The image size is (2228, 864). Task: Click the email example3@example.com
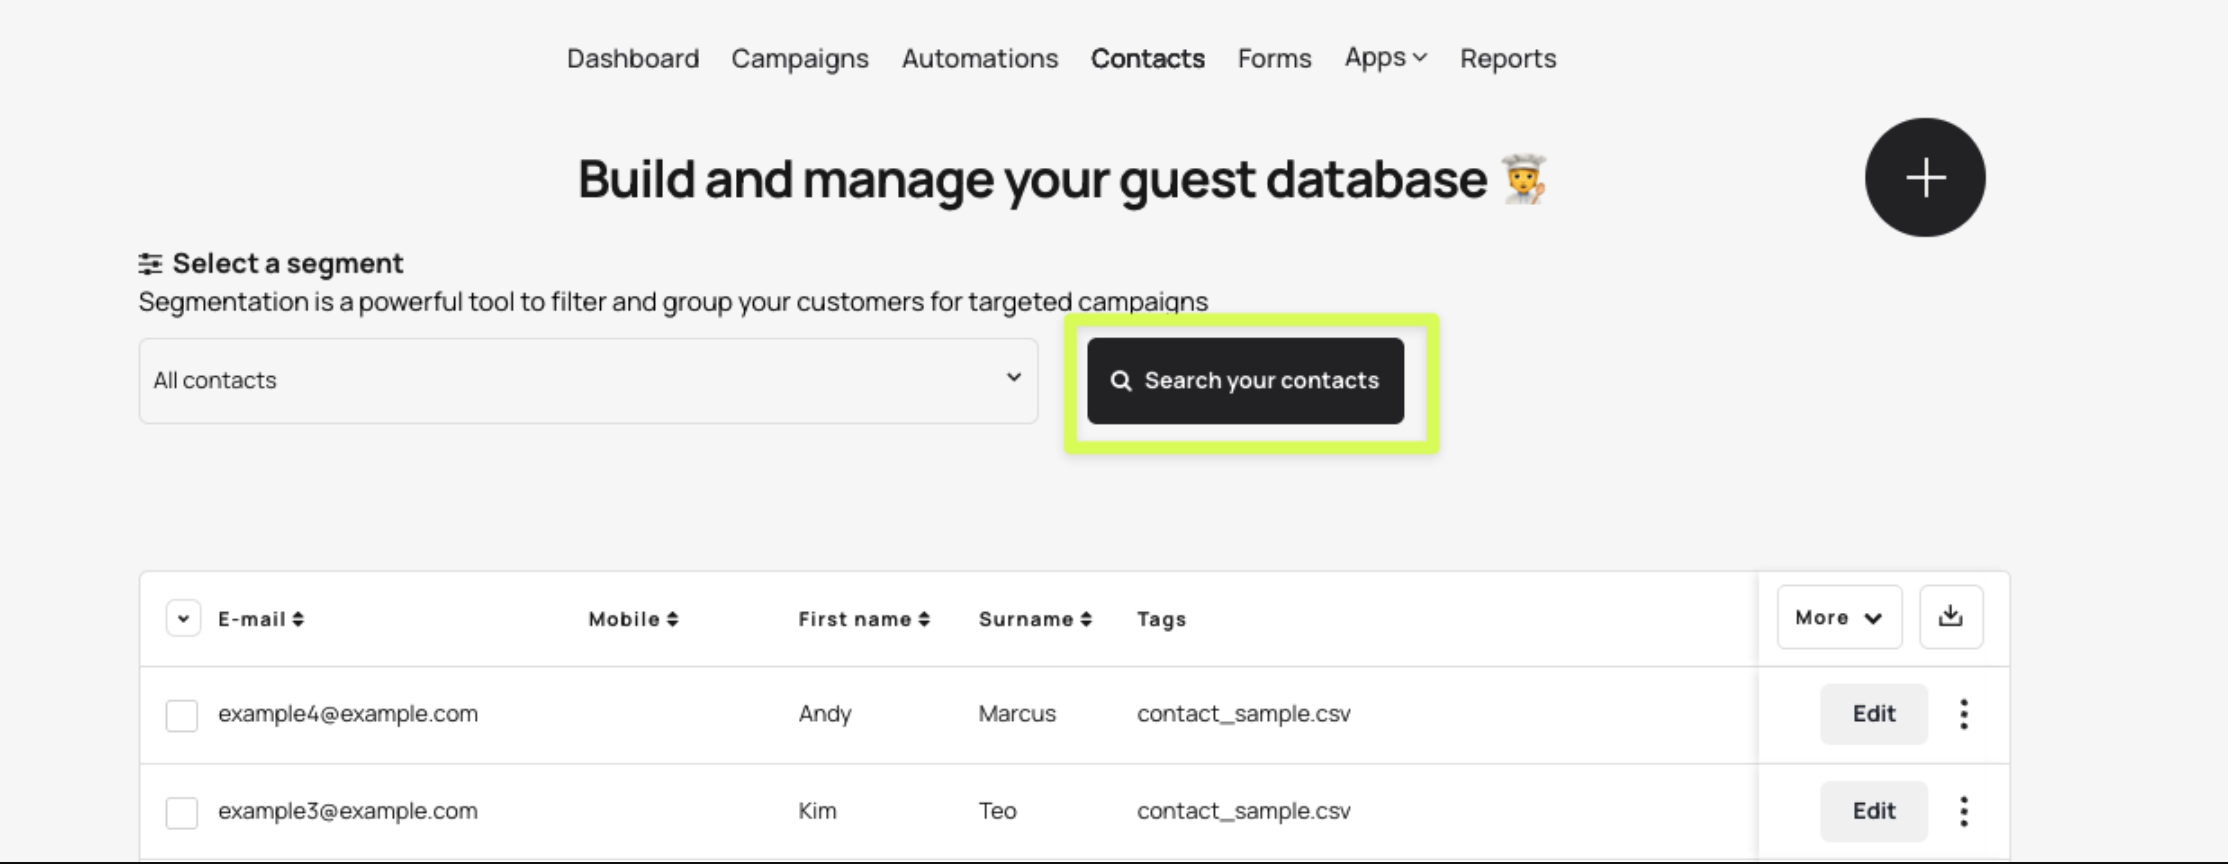348,811
